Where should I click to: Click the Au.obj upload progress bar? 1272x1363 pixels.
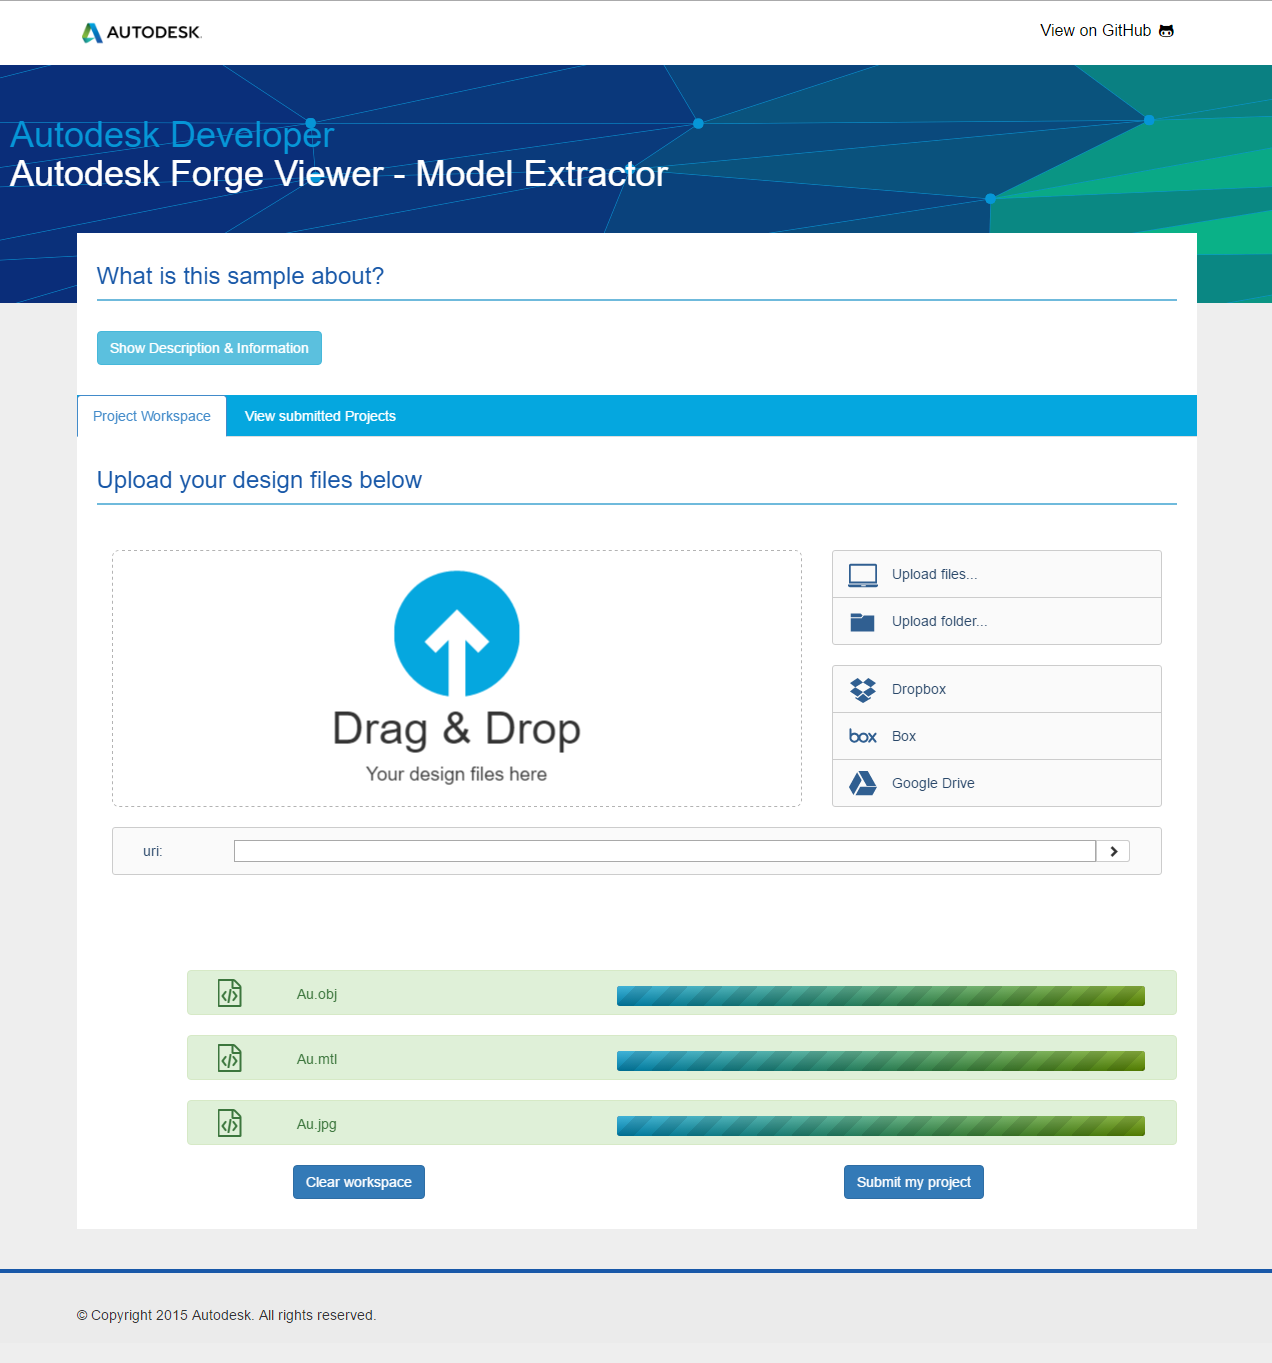tap(881, 996)
